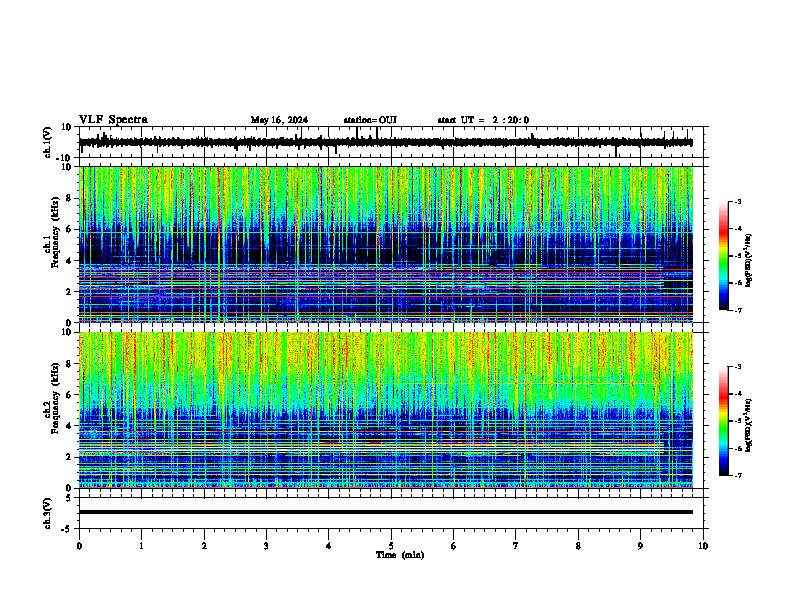This screenshot has width=792, height=612.
Task: Click the "4" kHz tick of ch.1 spectrogram
Action: click(70, 261)
